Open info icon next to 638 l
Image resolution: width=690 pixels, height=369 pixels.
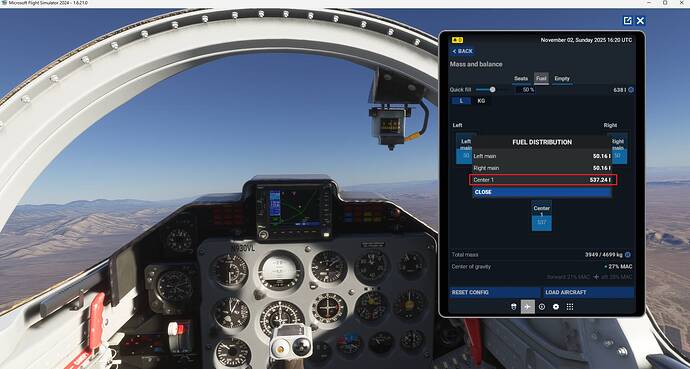click(631, 90)
